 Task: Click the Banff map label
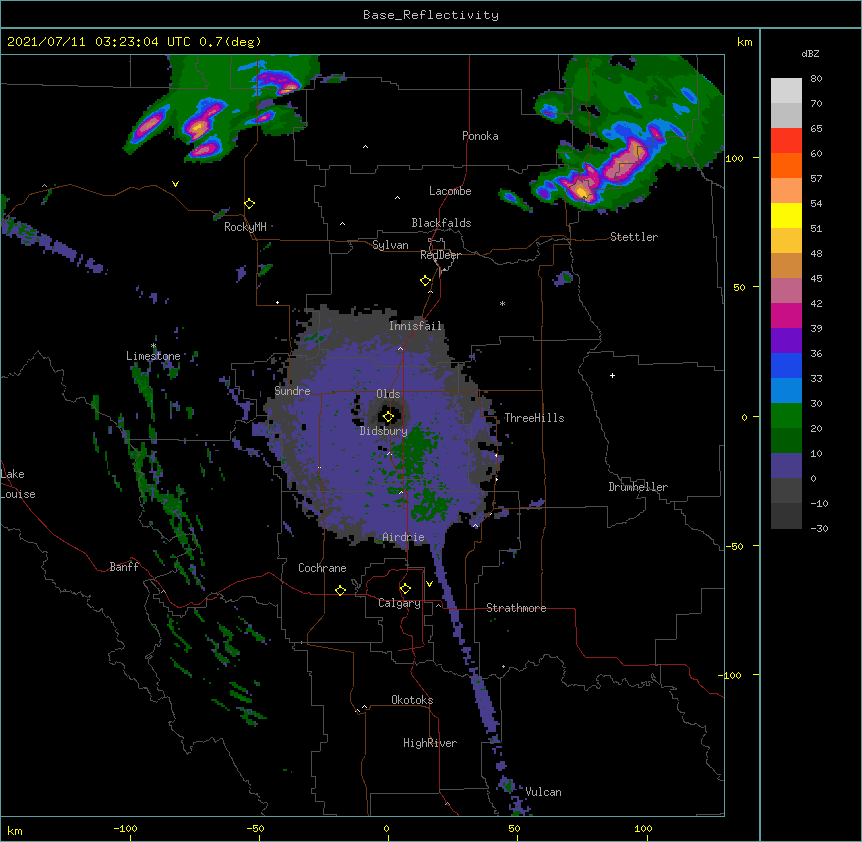[x=124, y=567]
